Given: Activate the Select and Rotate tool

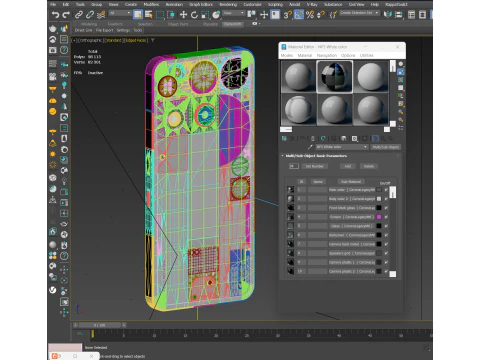Looking at the screenshot, I should (x=194, y=14).
